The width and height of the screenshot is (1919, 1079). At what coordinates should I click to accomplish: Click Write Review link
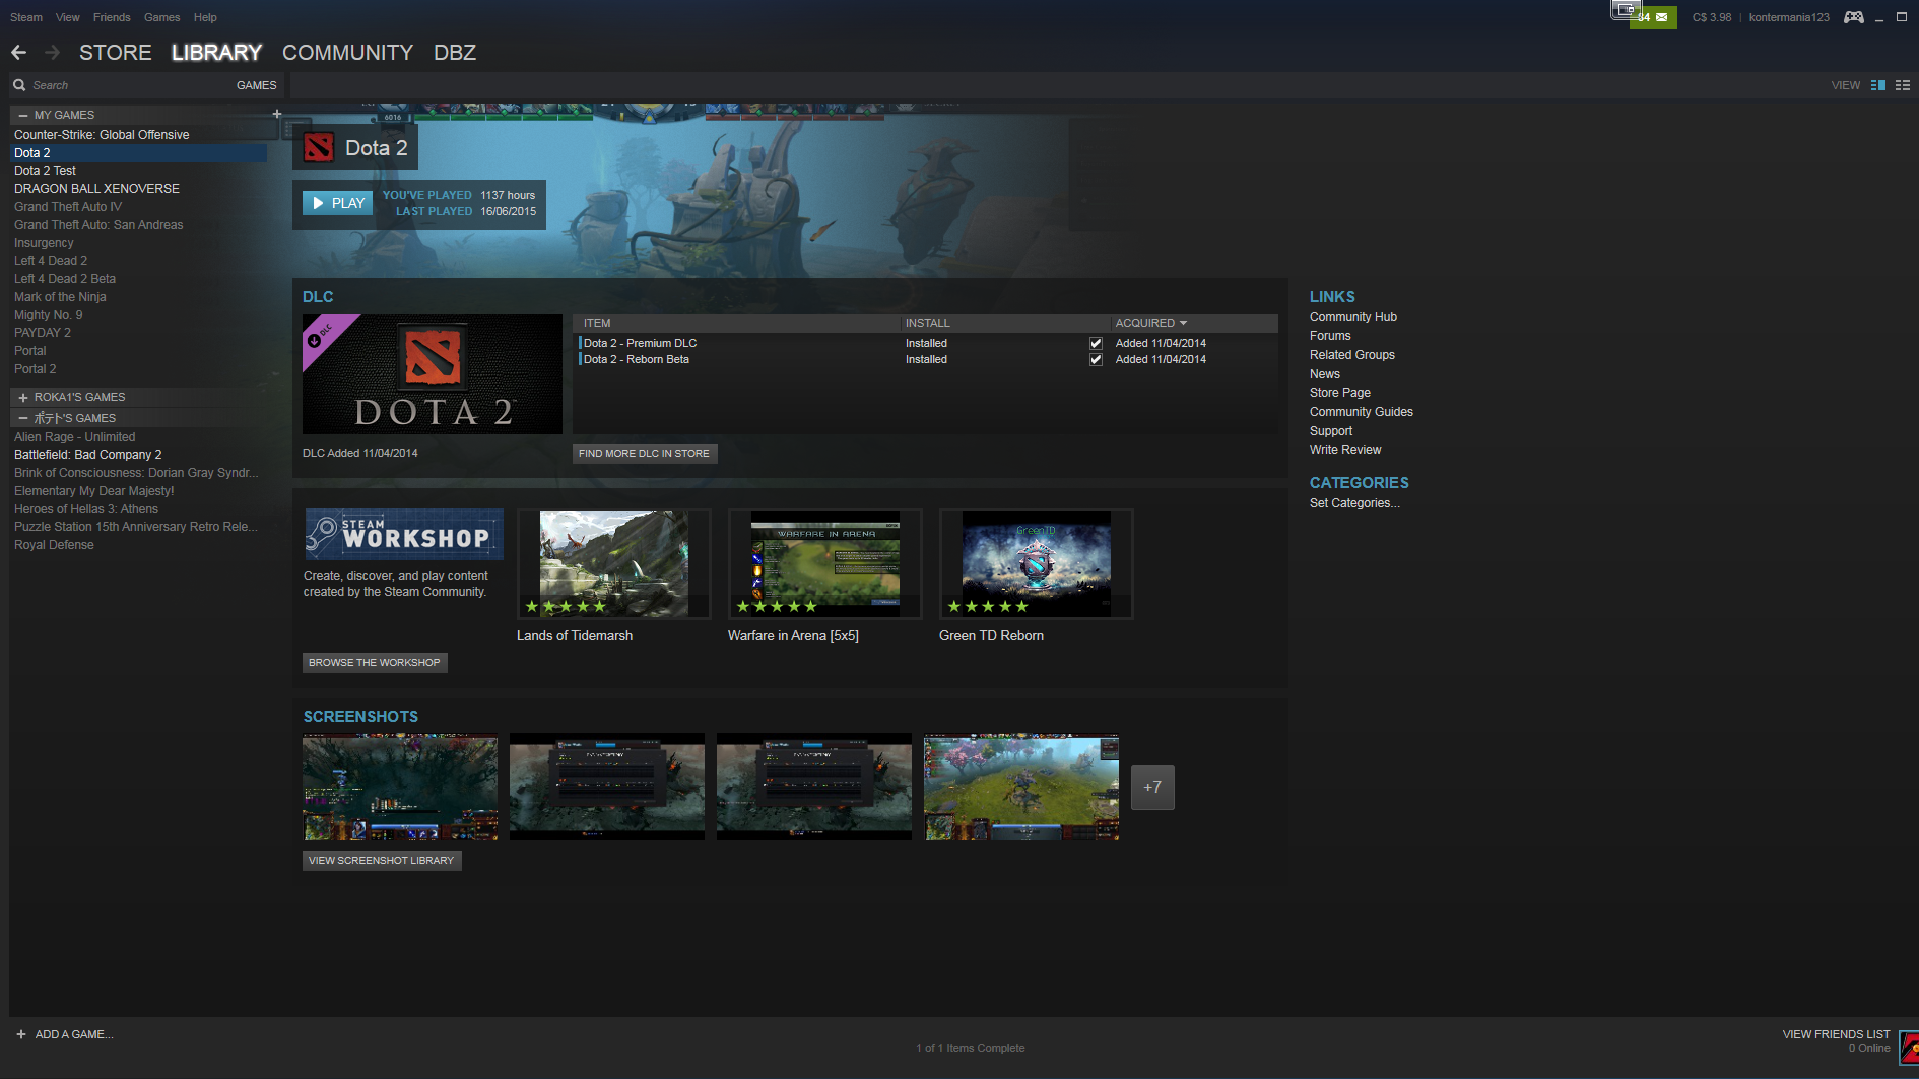click(1345, 450)
